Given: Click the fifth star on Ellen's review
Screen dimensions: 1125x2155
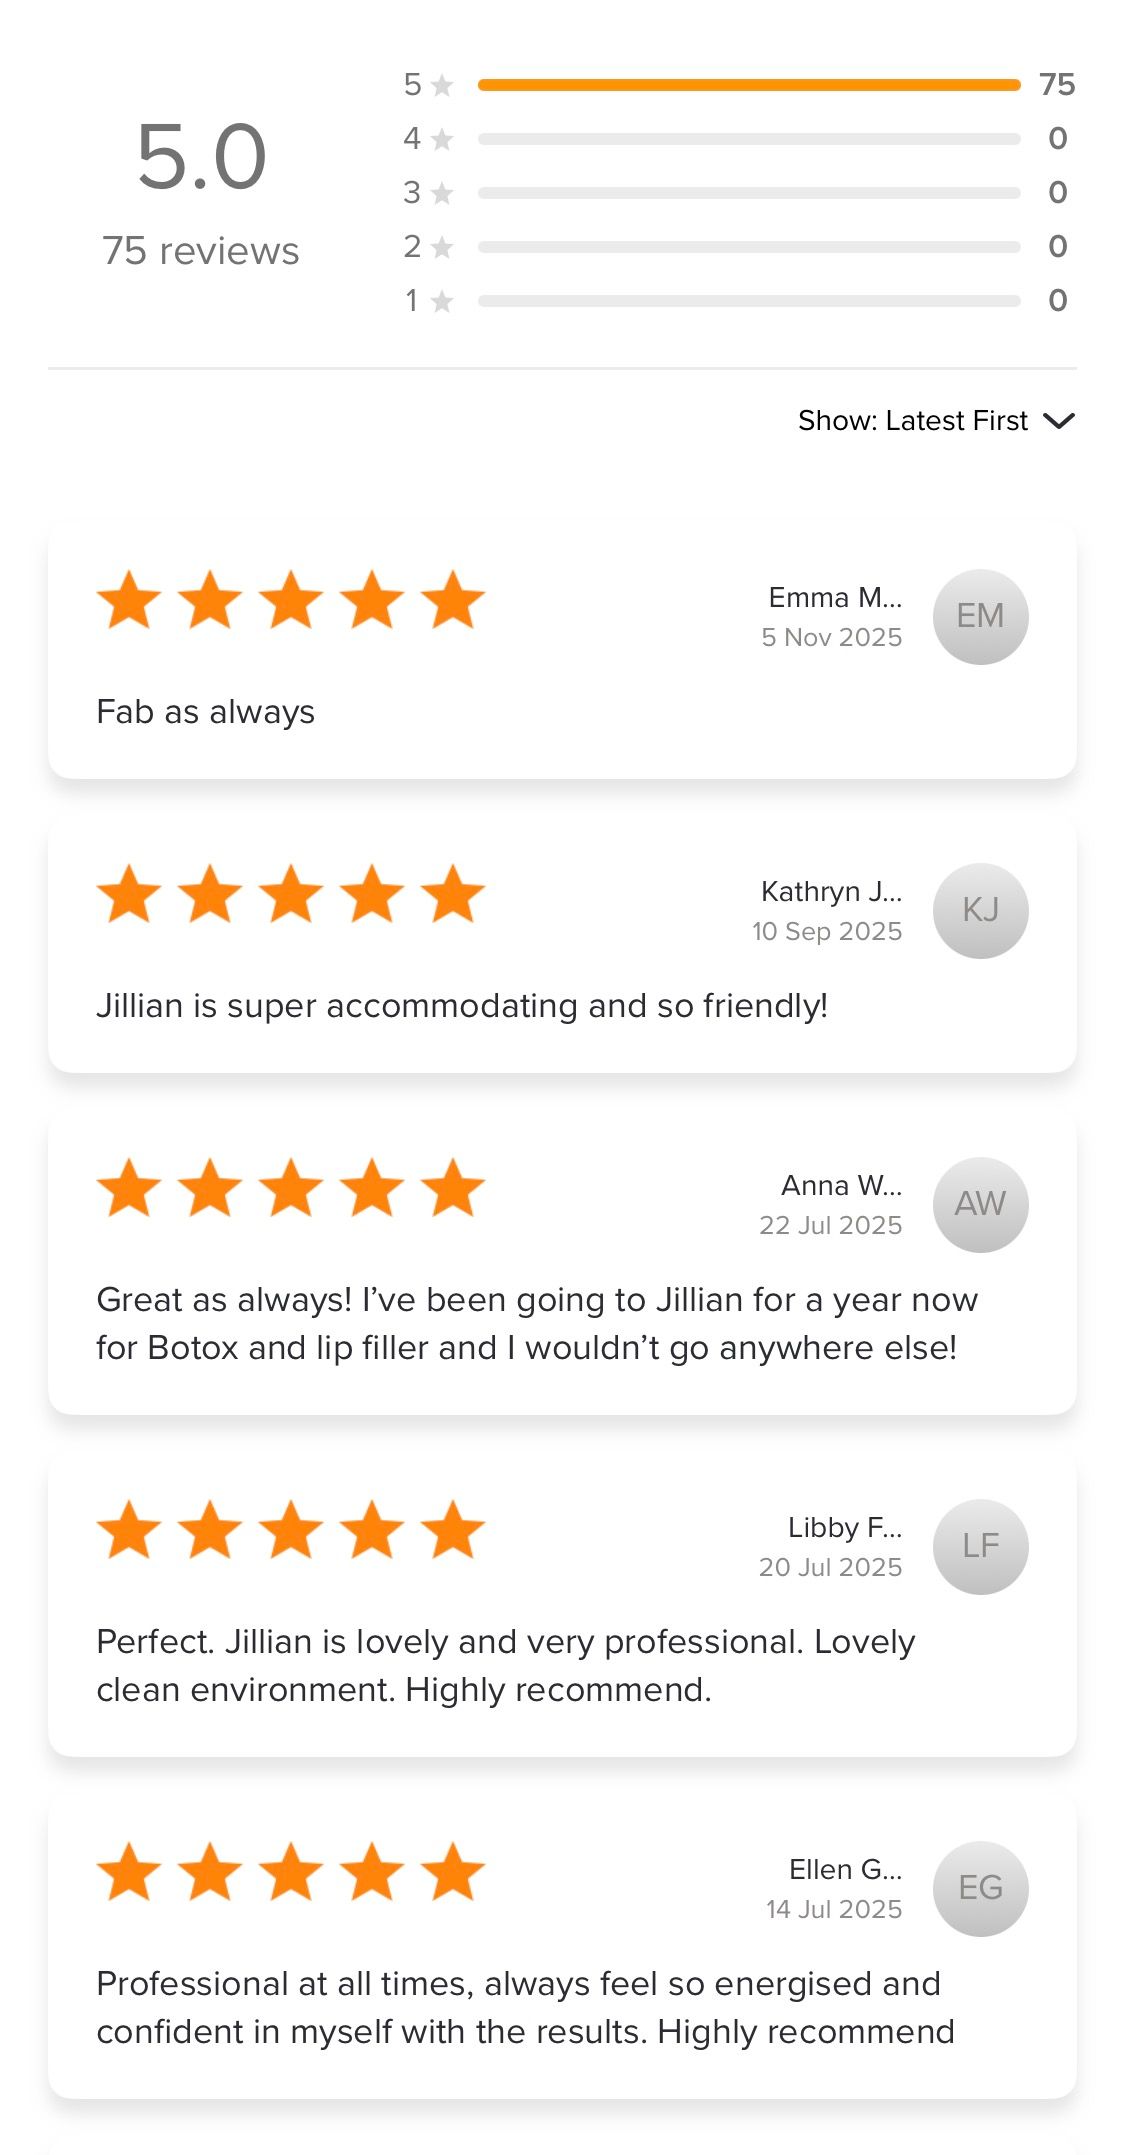Looking at the screenshot, I should pyautogui.click(x=453, y=1871).
